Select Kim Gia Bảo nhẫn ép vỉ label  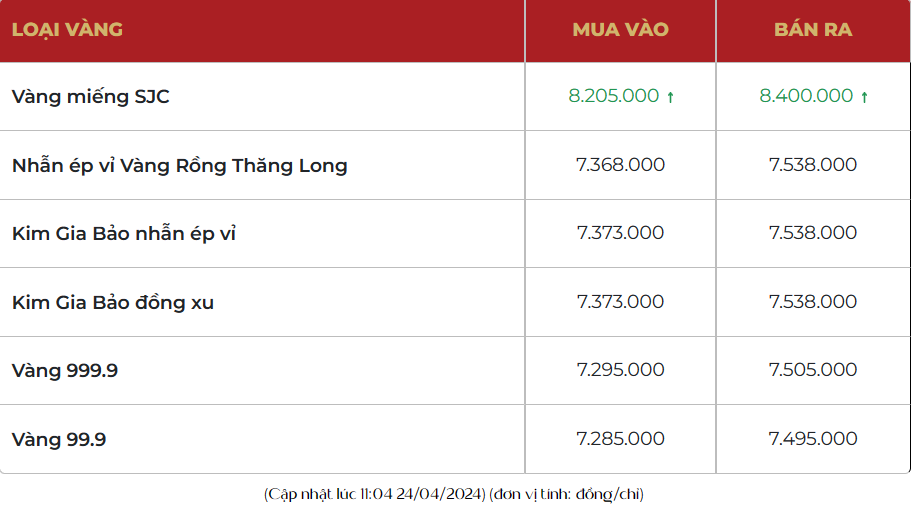(124, 233)
